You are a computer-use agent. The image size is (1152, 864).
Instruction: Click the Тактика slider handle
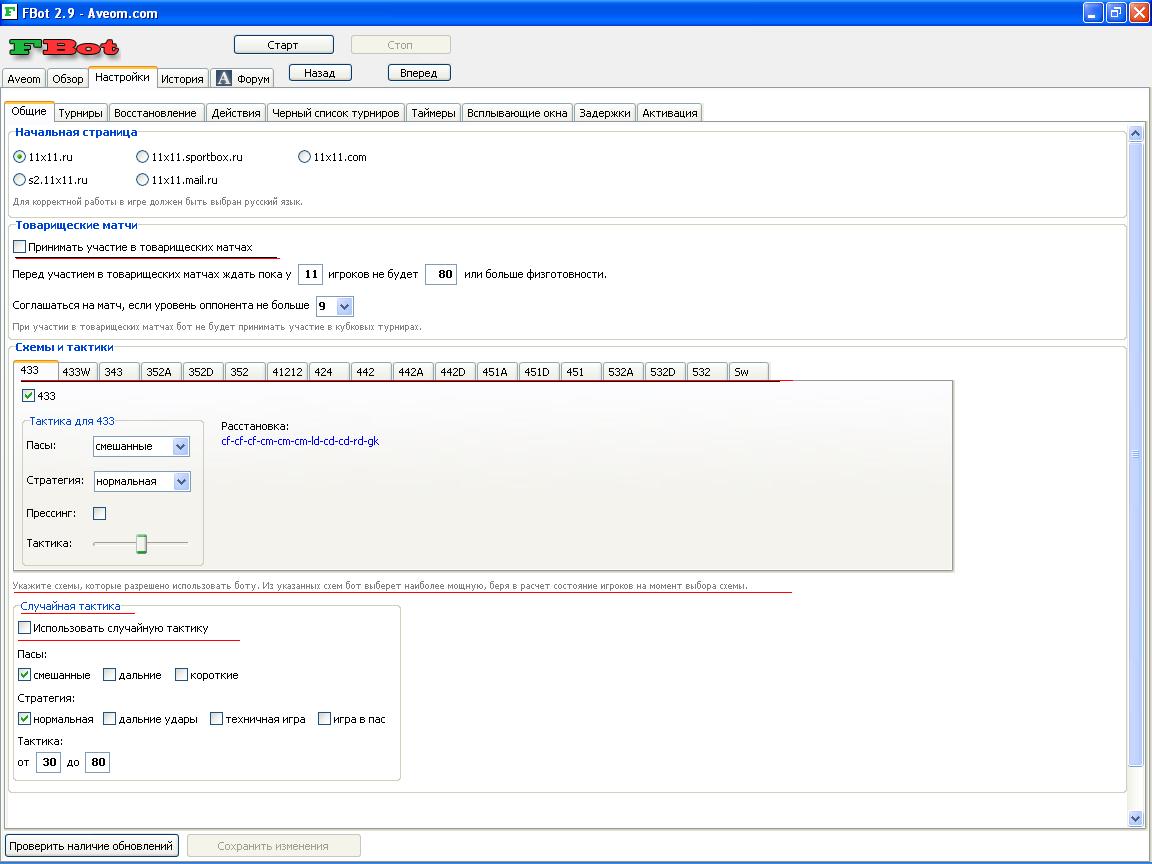pos(142,543)
